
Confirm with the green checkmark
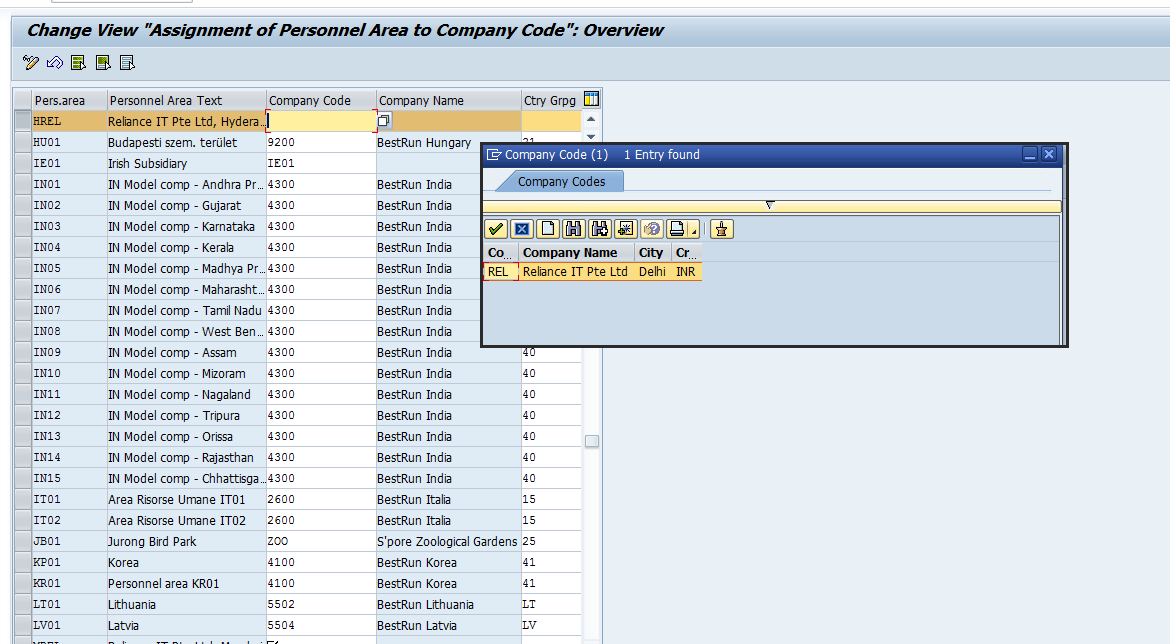496,229
